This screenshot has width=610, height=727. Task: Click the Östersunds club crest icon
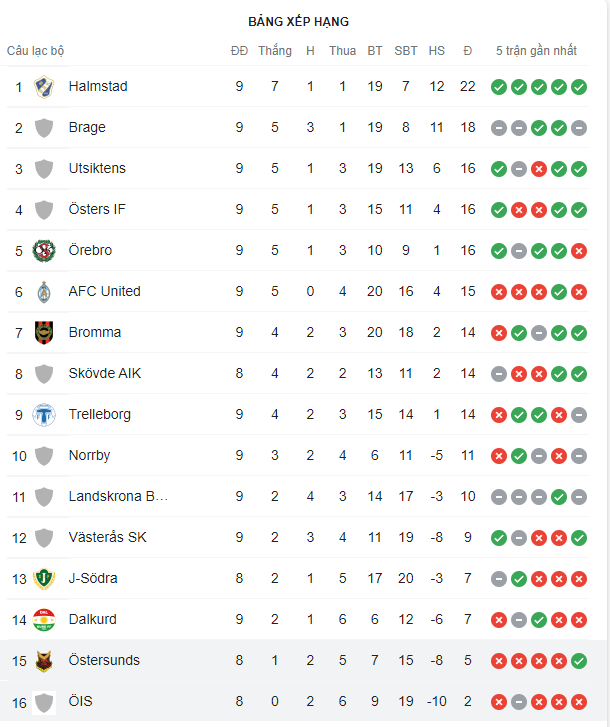point(44,661)
